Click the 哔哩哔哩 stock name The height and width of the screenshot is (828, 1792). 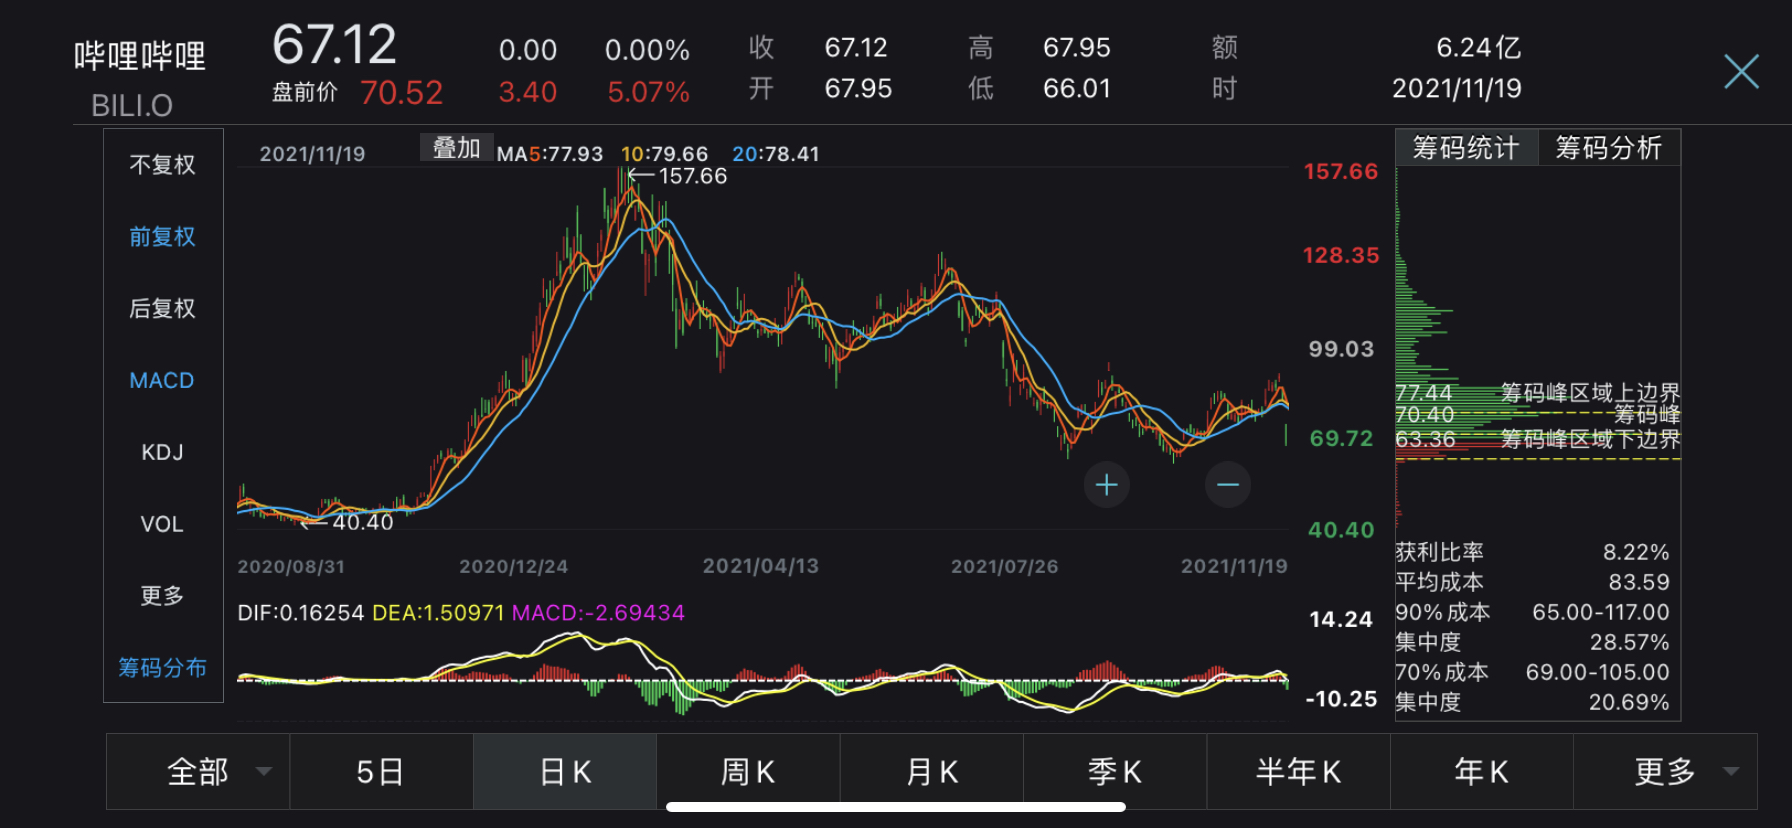140,56
